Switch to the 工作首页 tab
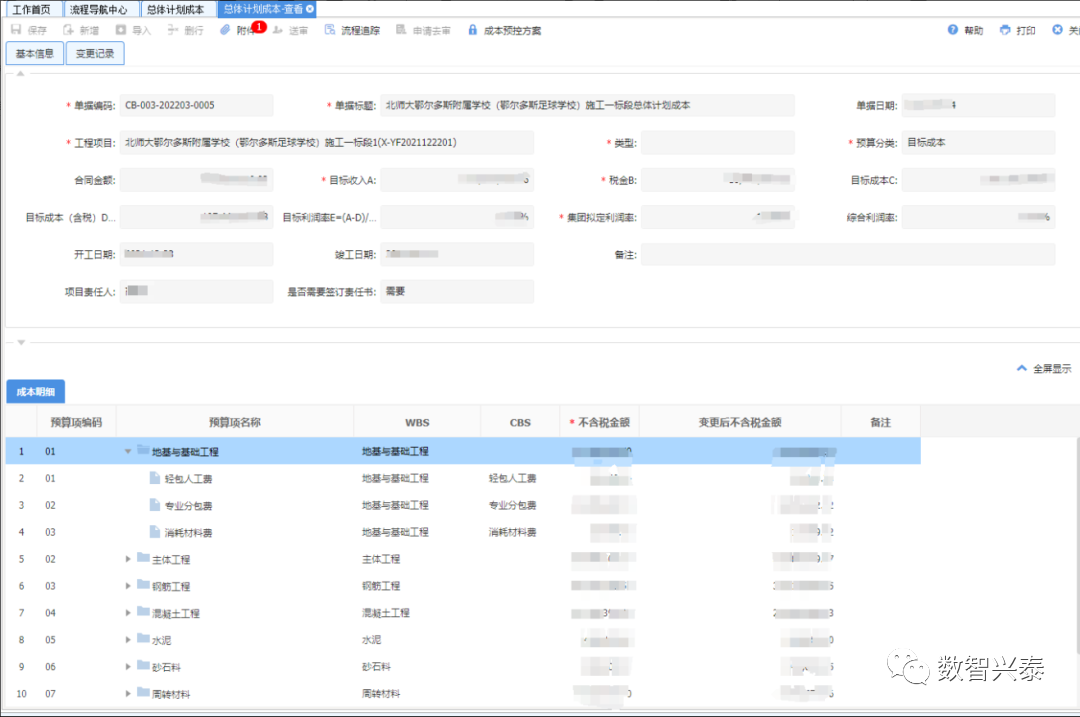Viewport: 1080px width, 717px height. [31, 9]
